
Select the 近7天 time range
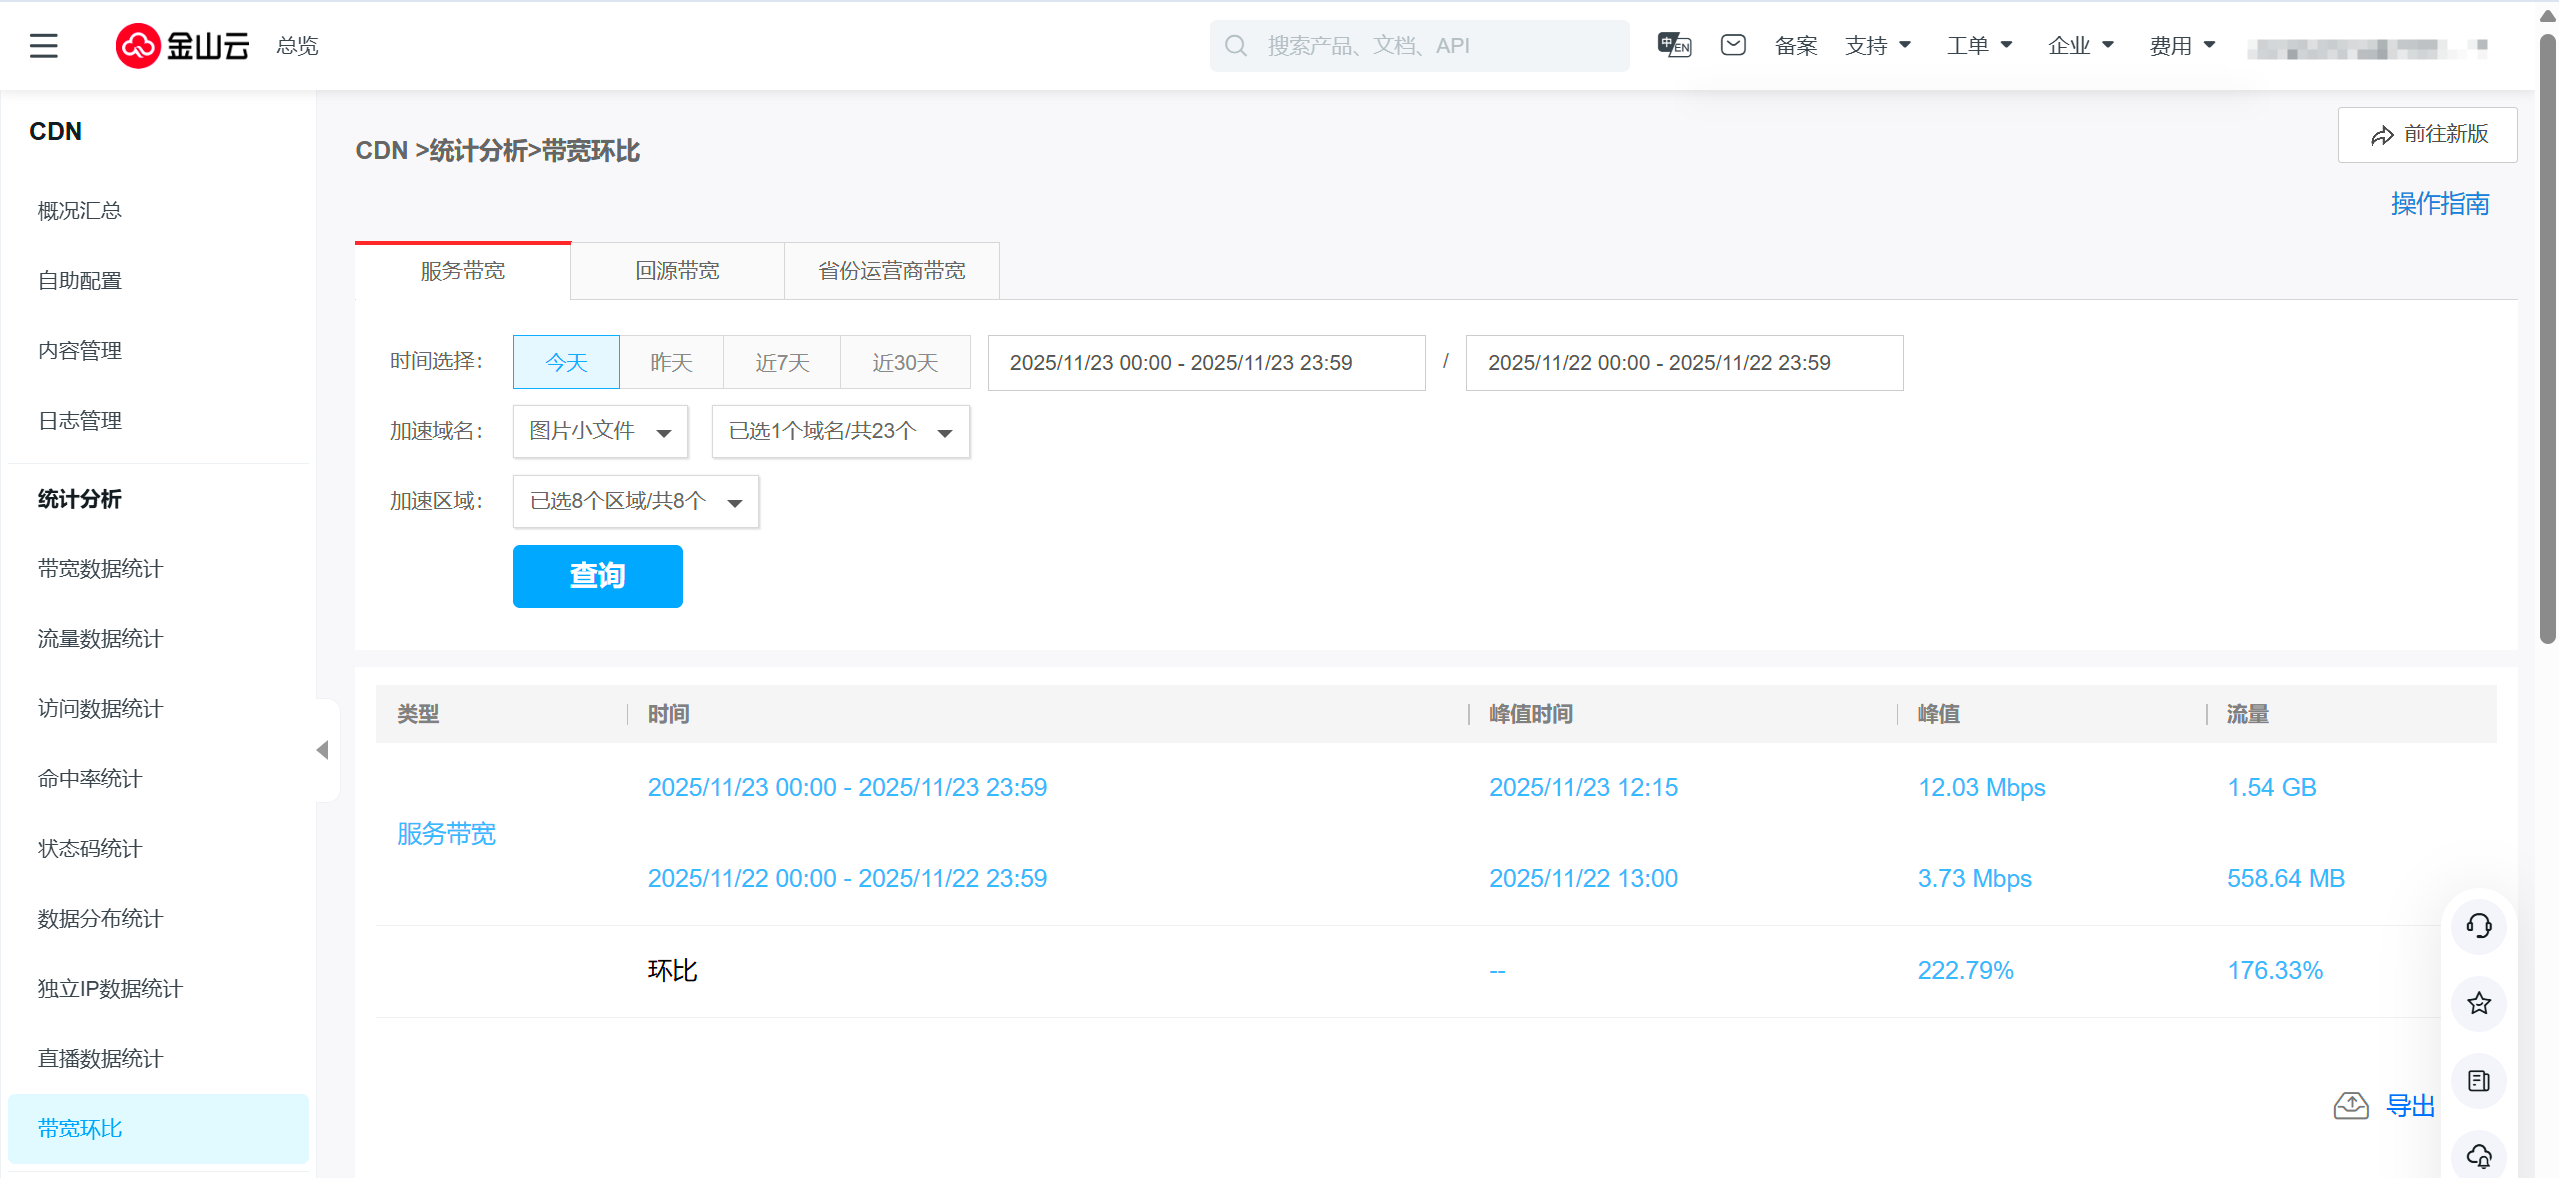coord(781,362)
